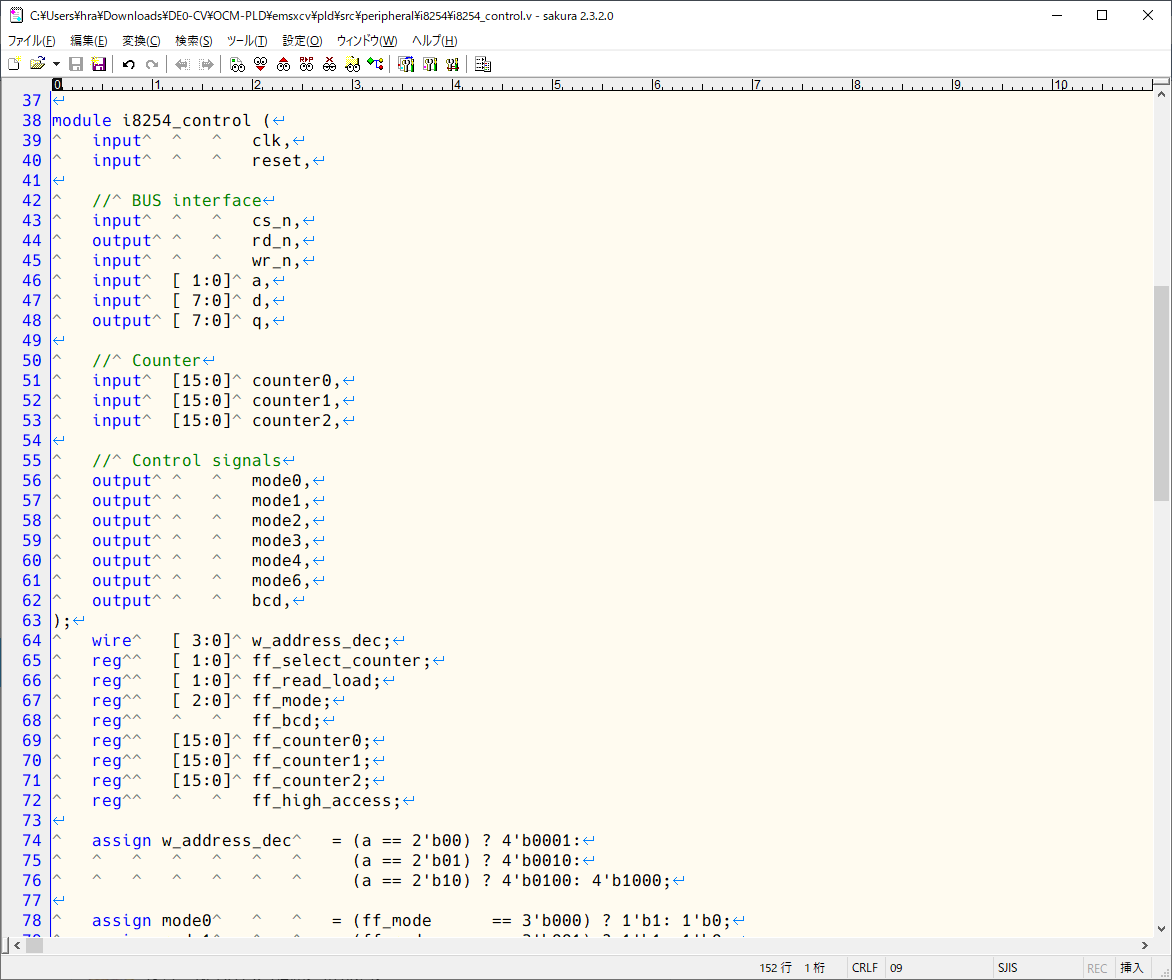Open the ウィンドウ(W) menu
Image resolution: width=1172 pixels, height=980 pixels.
pyautogui.click(x=366, y=40)
